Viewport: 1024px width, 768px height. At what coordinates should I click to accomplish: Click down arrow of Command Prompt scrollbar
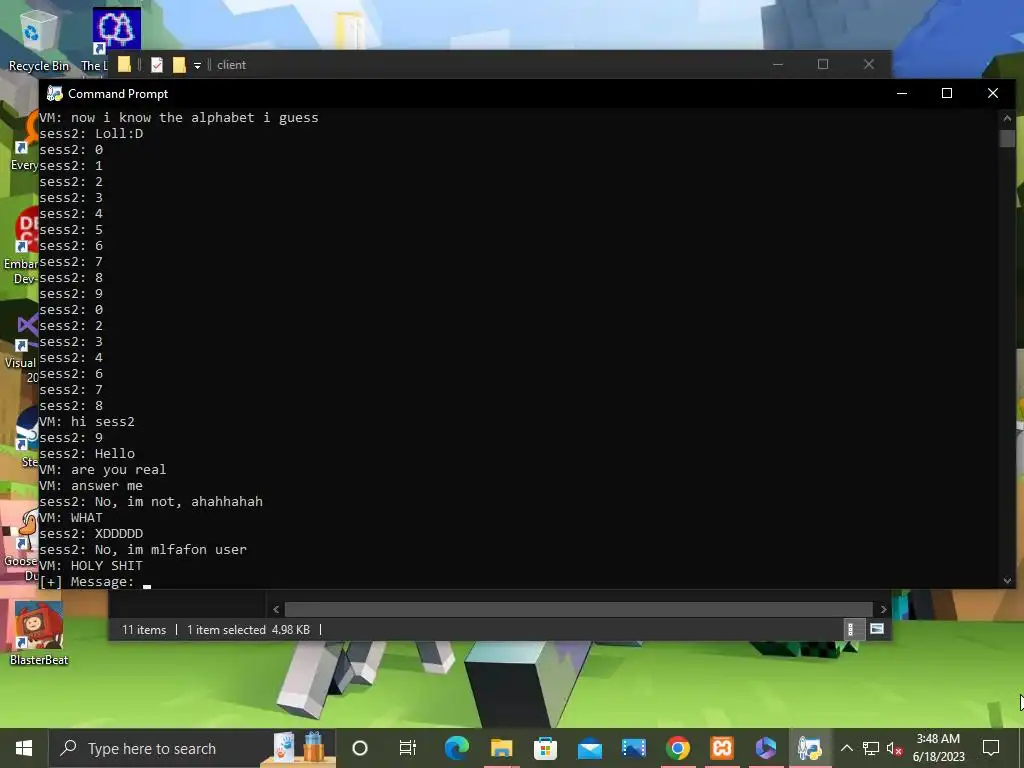click(1007, 581)
